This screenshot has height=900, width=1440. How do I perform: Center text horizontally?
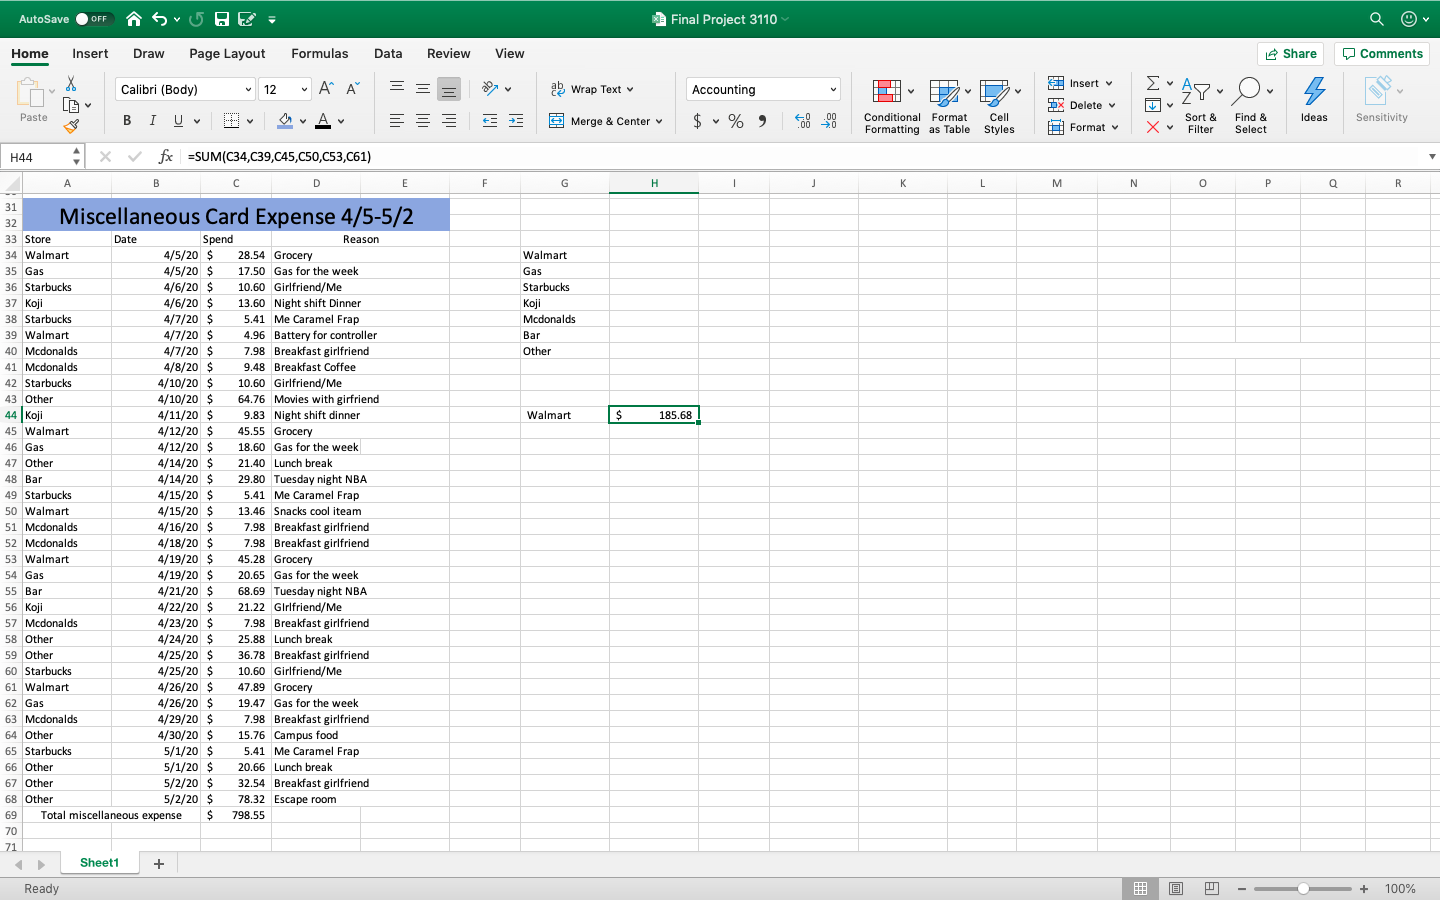pyautogui.click(x=423, y=121)
